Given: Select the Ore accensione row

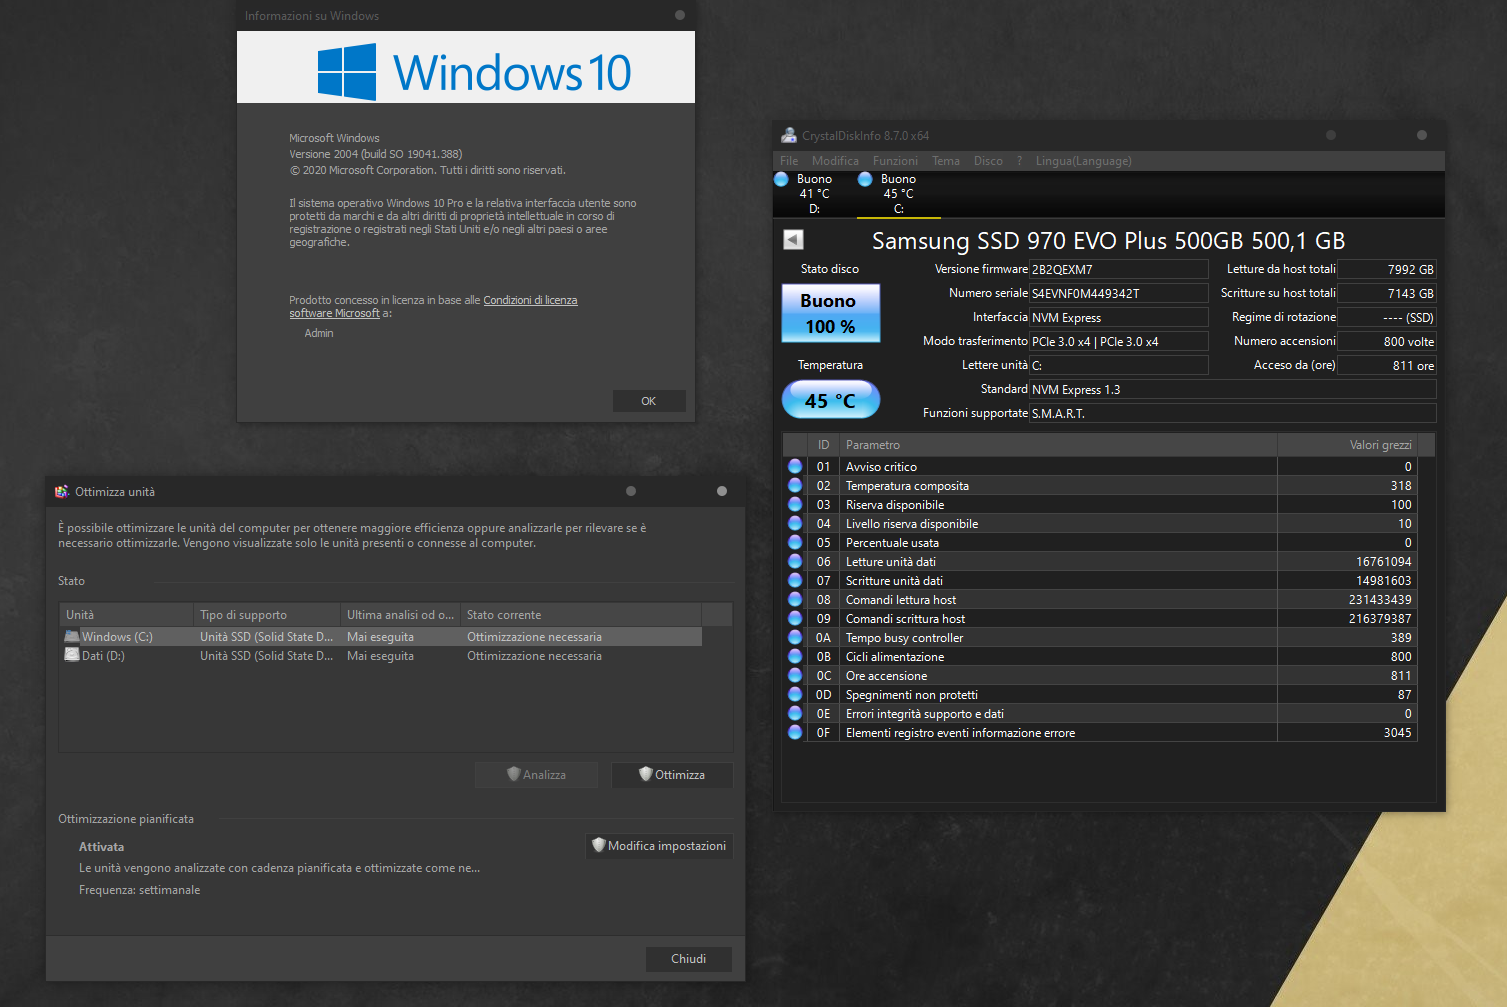Looking at the screenshot, I should [1100, 675].
